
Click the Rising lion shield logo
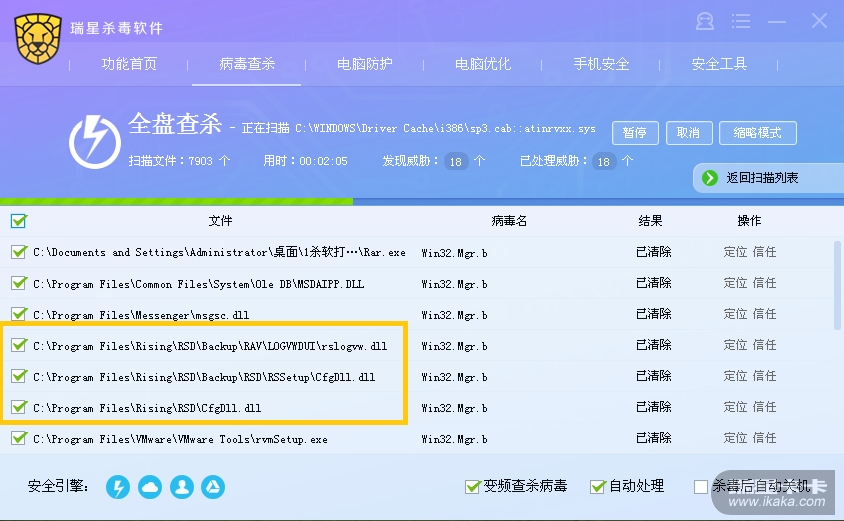[38, 38]
